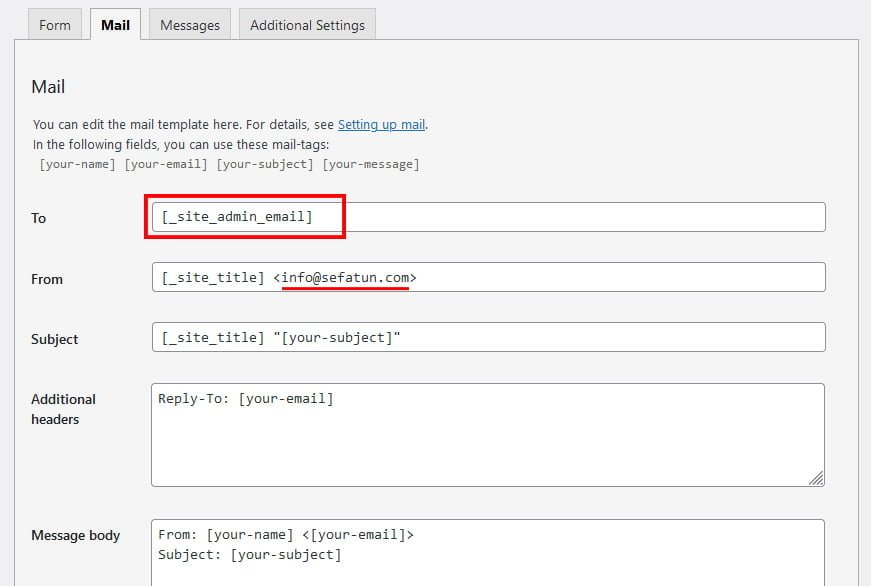Image resolution: width=871 pixels, height=586 pixels.
Task: Grab the Additional headers resize handle
Action: point(816,478)
